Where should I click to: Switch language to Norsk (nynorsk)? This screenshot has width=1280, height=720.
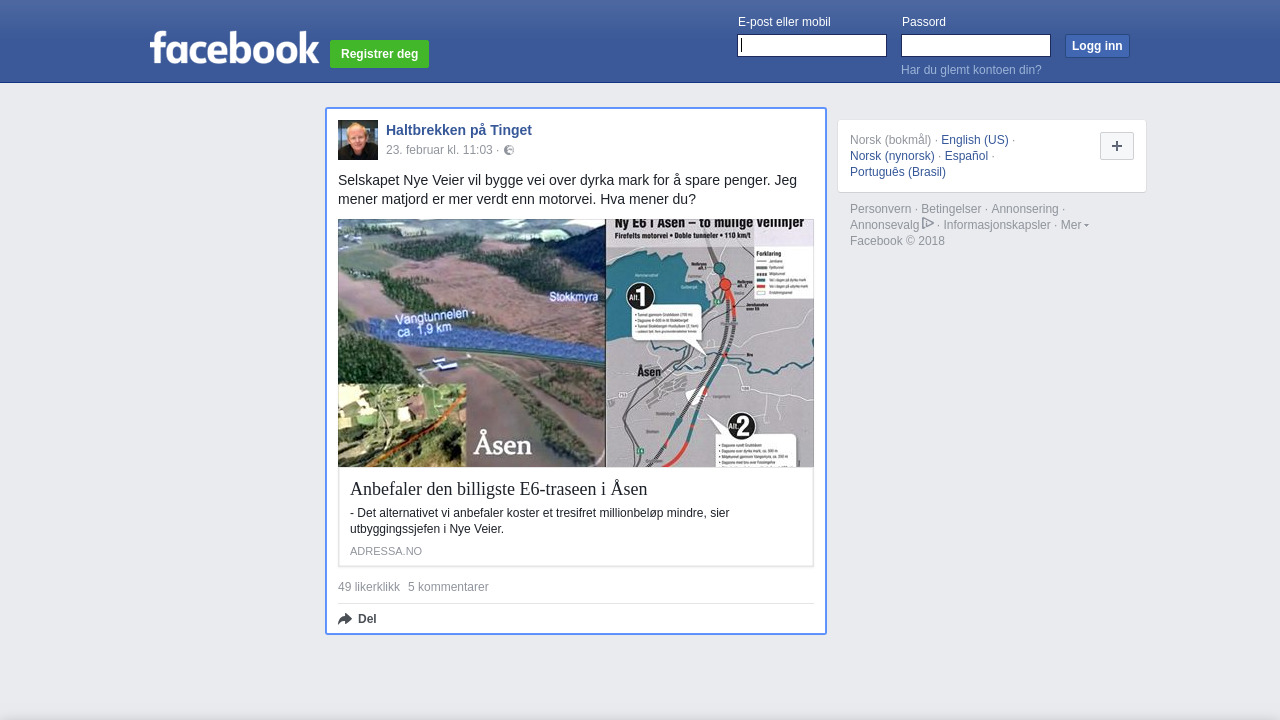tap(892, 156)
